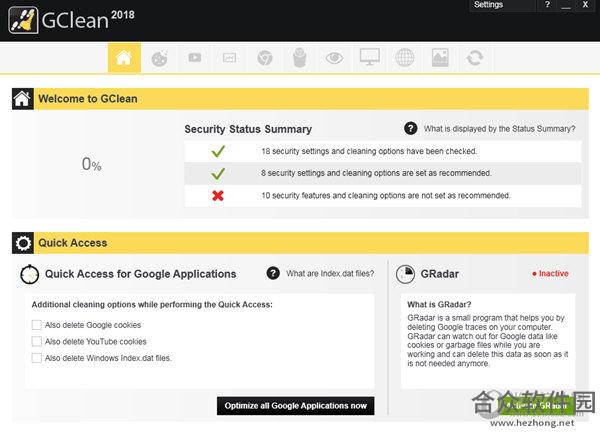Open the help question mark in title bar

[x=547, y=5]
